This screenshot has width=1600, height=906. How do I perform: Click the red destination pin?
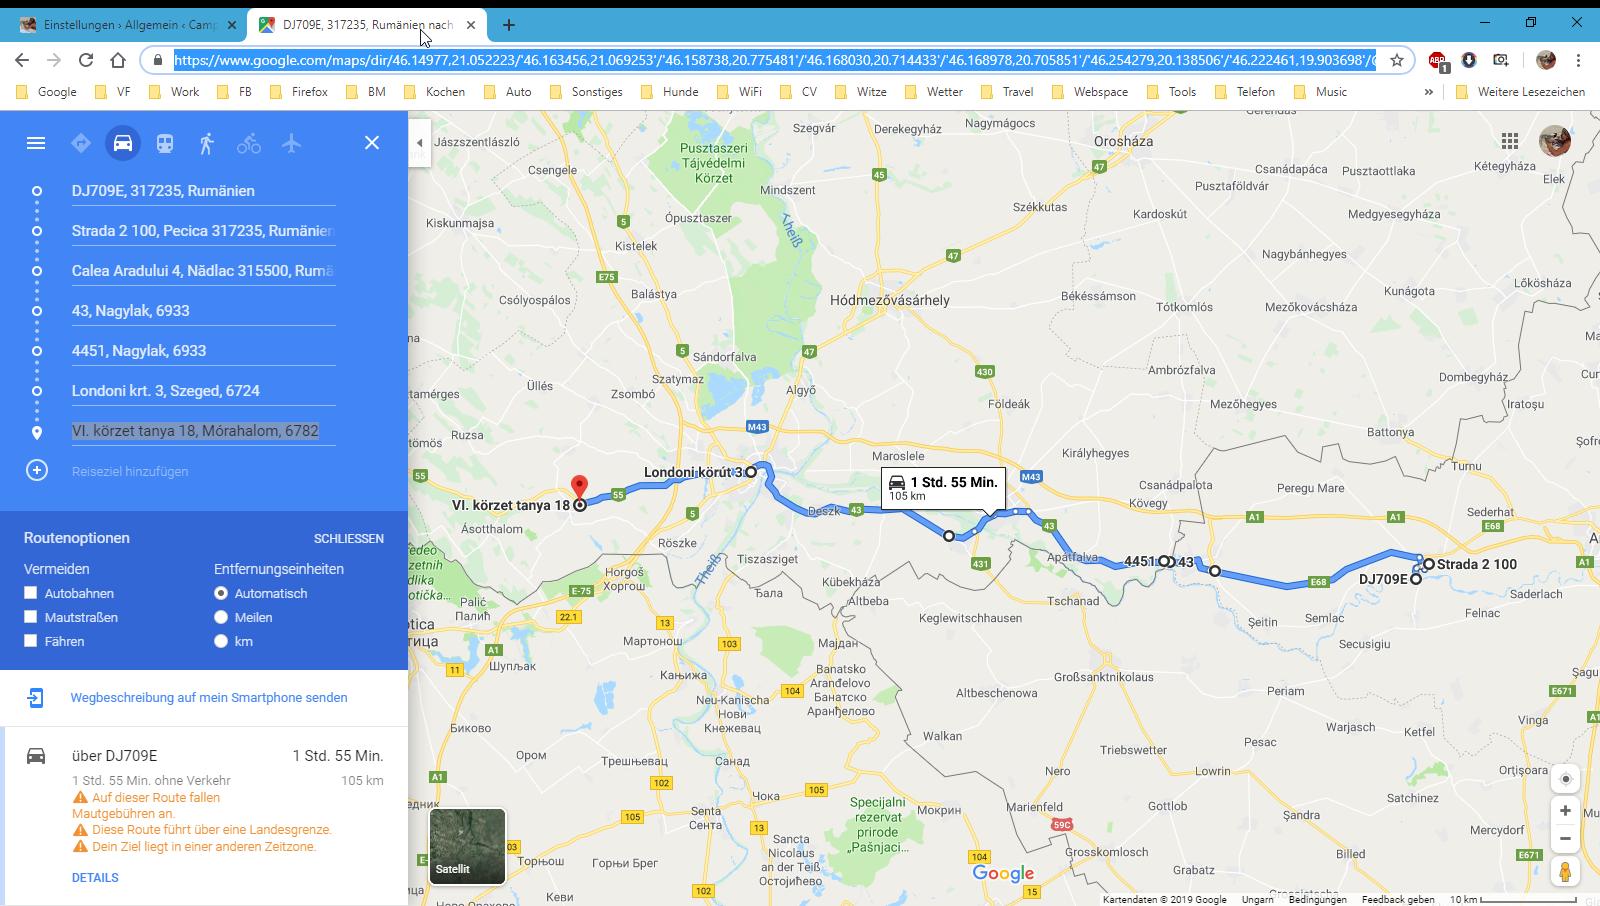coord(579,487)
